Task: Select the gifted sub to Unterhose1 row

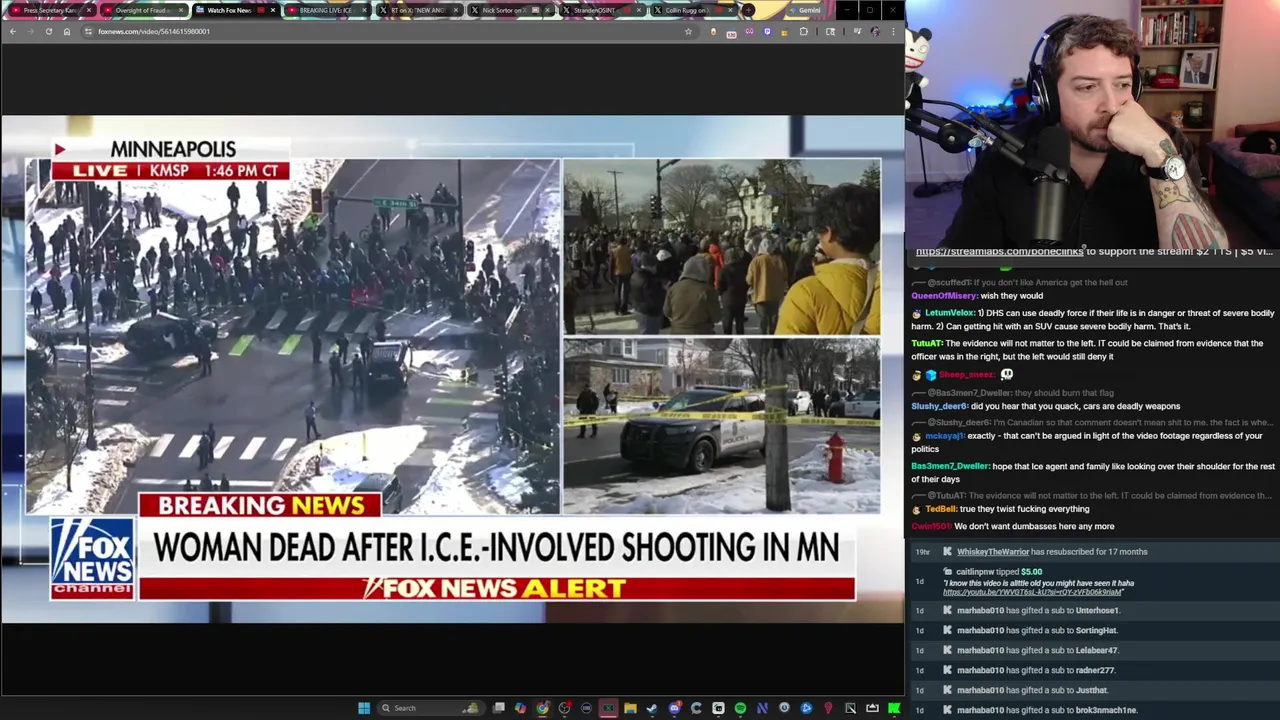Action: (x=1095, y=610)
